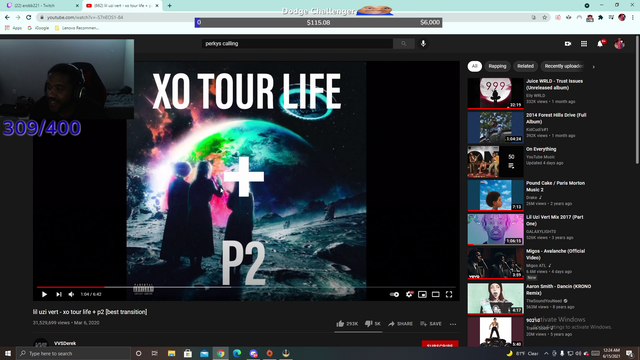The image size is (640, 360).
Task: Search YouTube by voice microphone
Action: 423,44
